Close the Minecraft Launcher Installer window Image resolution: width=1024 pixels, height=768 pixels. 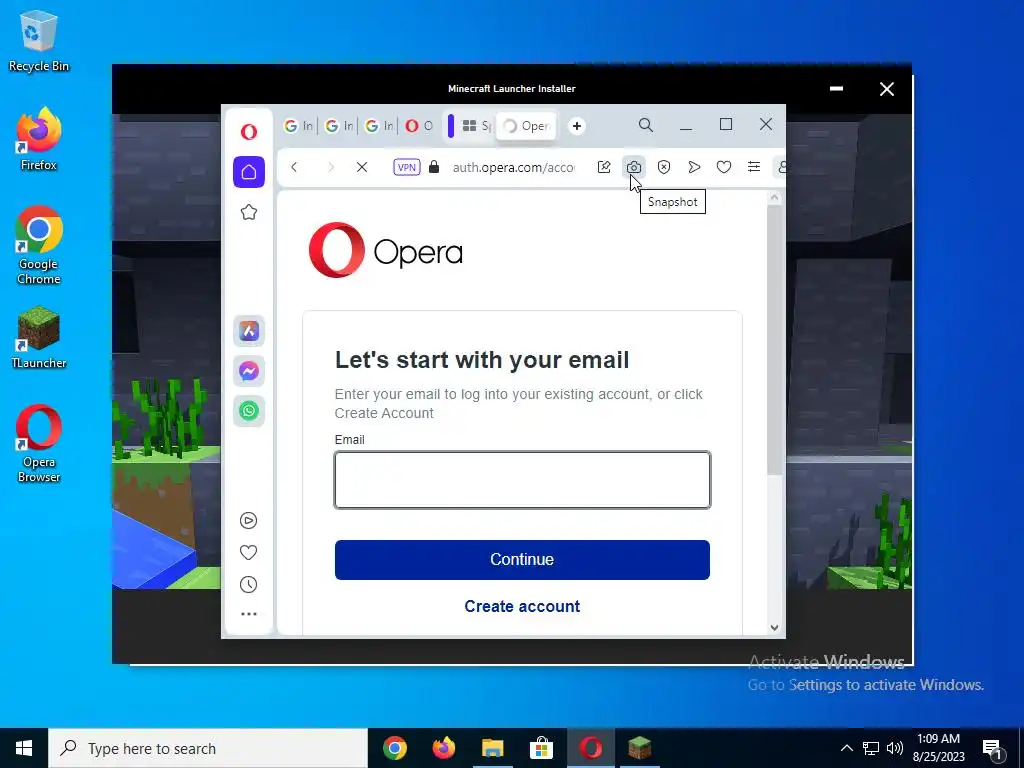coord(886,89)
